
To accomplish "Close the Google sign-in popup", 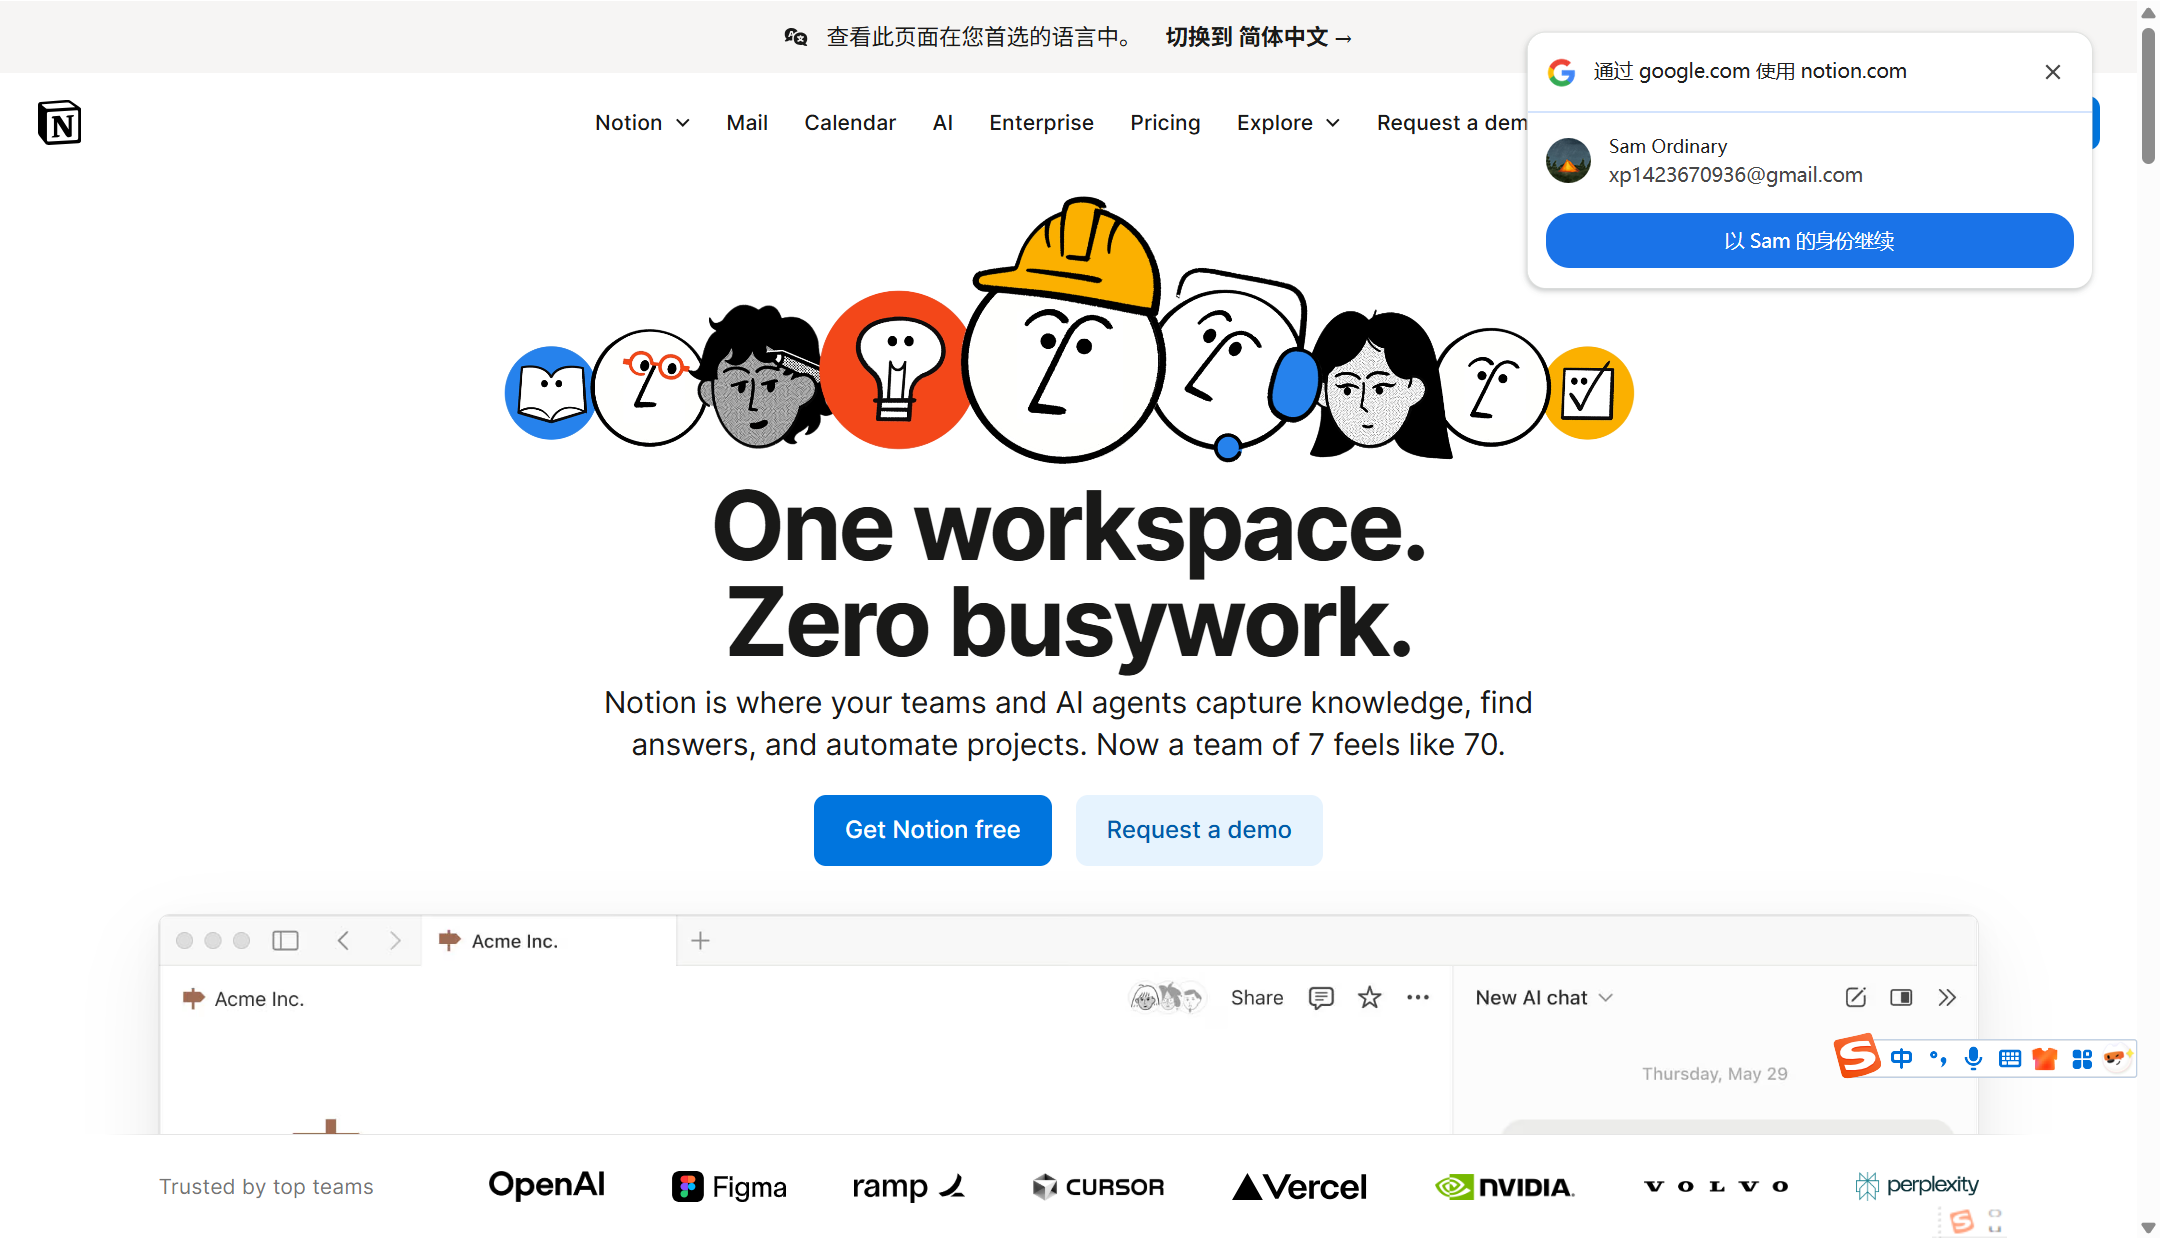I will (x=2052, y=72).
